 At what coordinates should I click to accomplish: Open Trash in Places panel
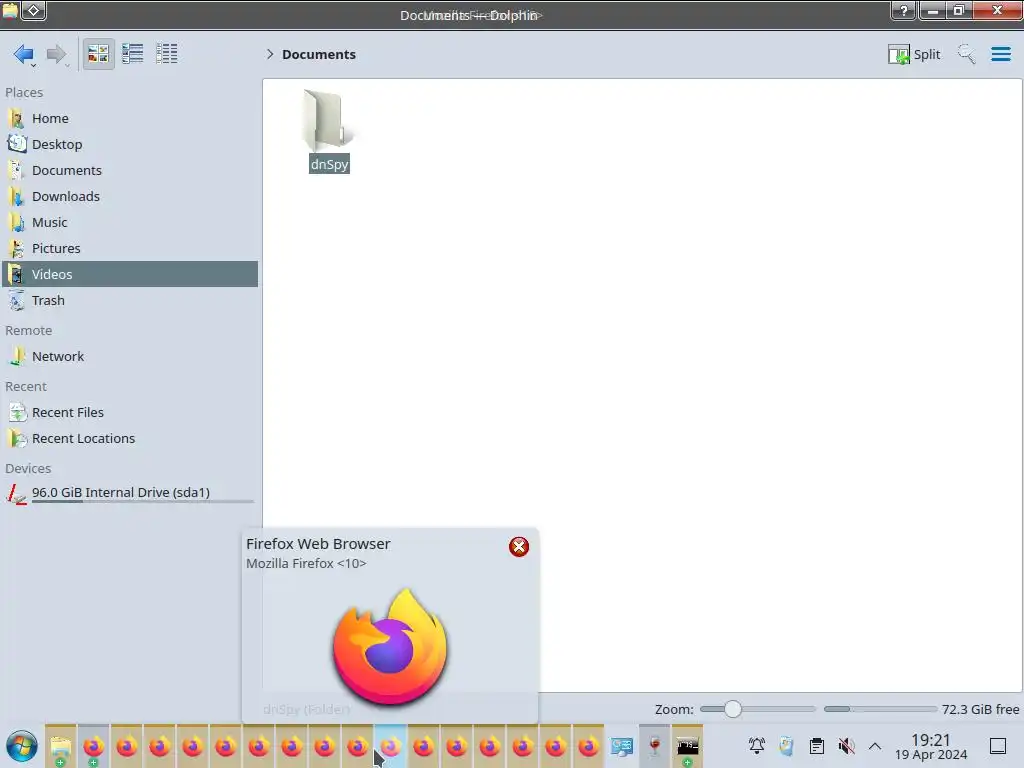coord(130,300)
